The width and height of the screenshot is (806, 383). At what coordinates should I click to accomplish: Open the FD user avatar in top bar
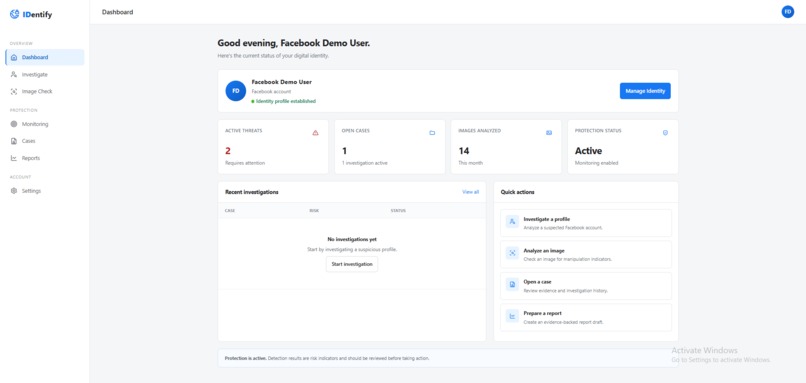[787, 12]
